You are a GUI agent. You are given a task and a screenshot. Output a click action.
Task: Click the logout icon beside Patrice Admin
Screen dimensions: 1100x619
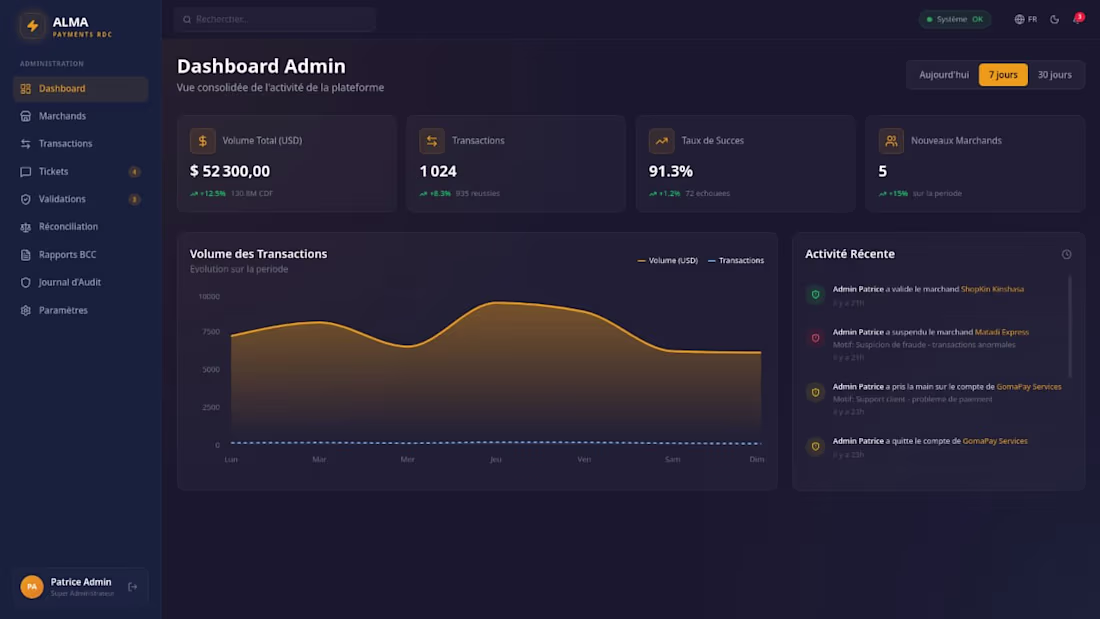click(x=133, y=587)
